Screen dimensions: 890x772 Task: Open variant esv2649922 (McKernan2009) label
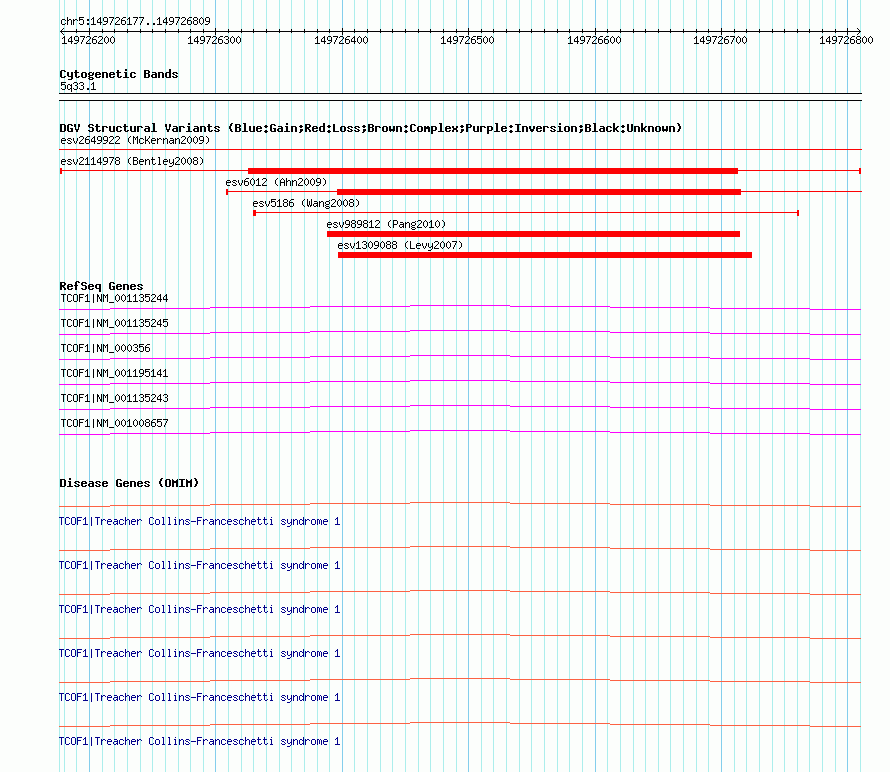click(135, 140)
